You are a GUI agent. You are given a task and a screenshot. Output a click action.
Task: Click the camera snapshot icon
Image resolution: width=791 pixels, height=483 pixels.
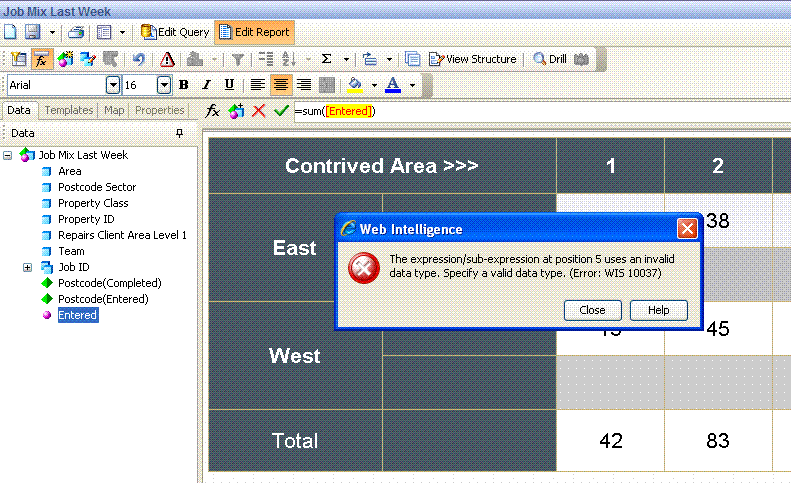pyautogui.click(x=582, y=59)
